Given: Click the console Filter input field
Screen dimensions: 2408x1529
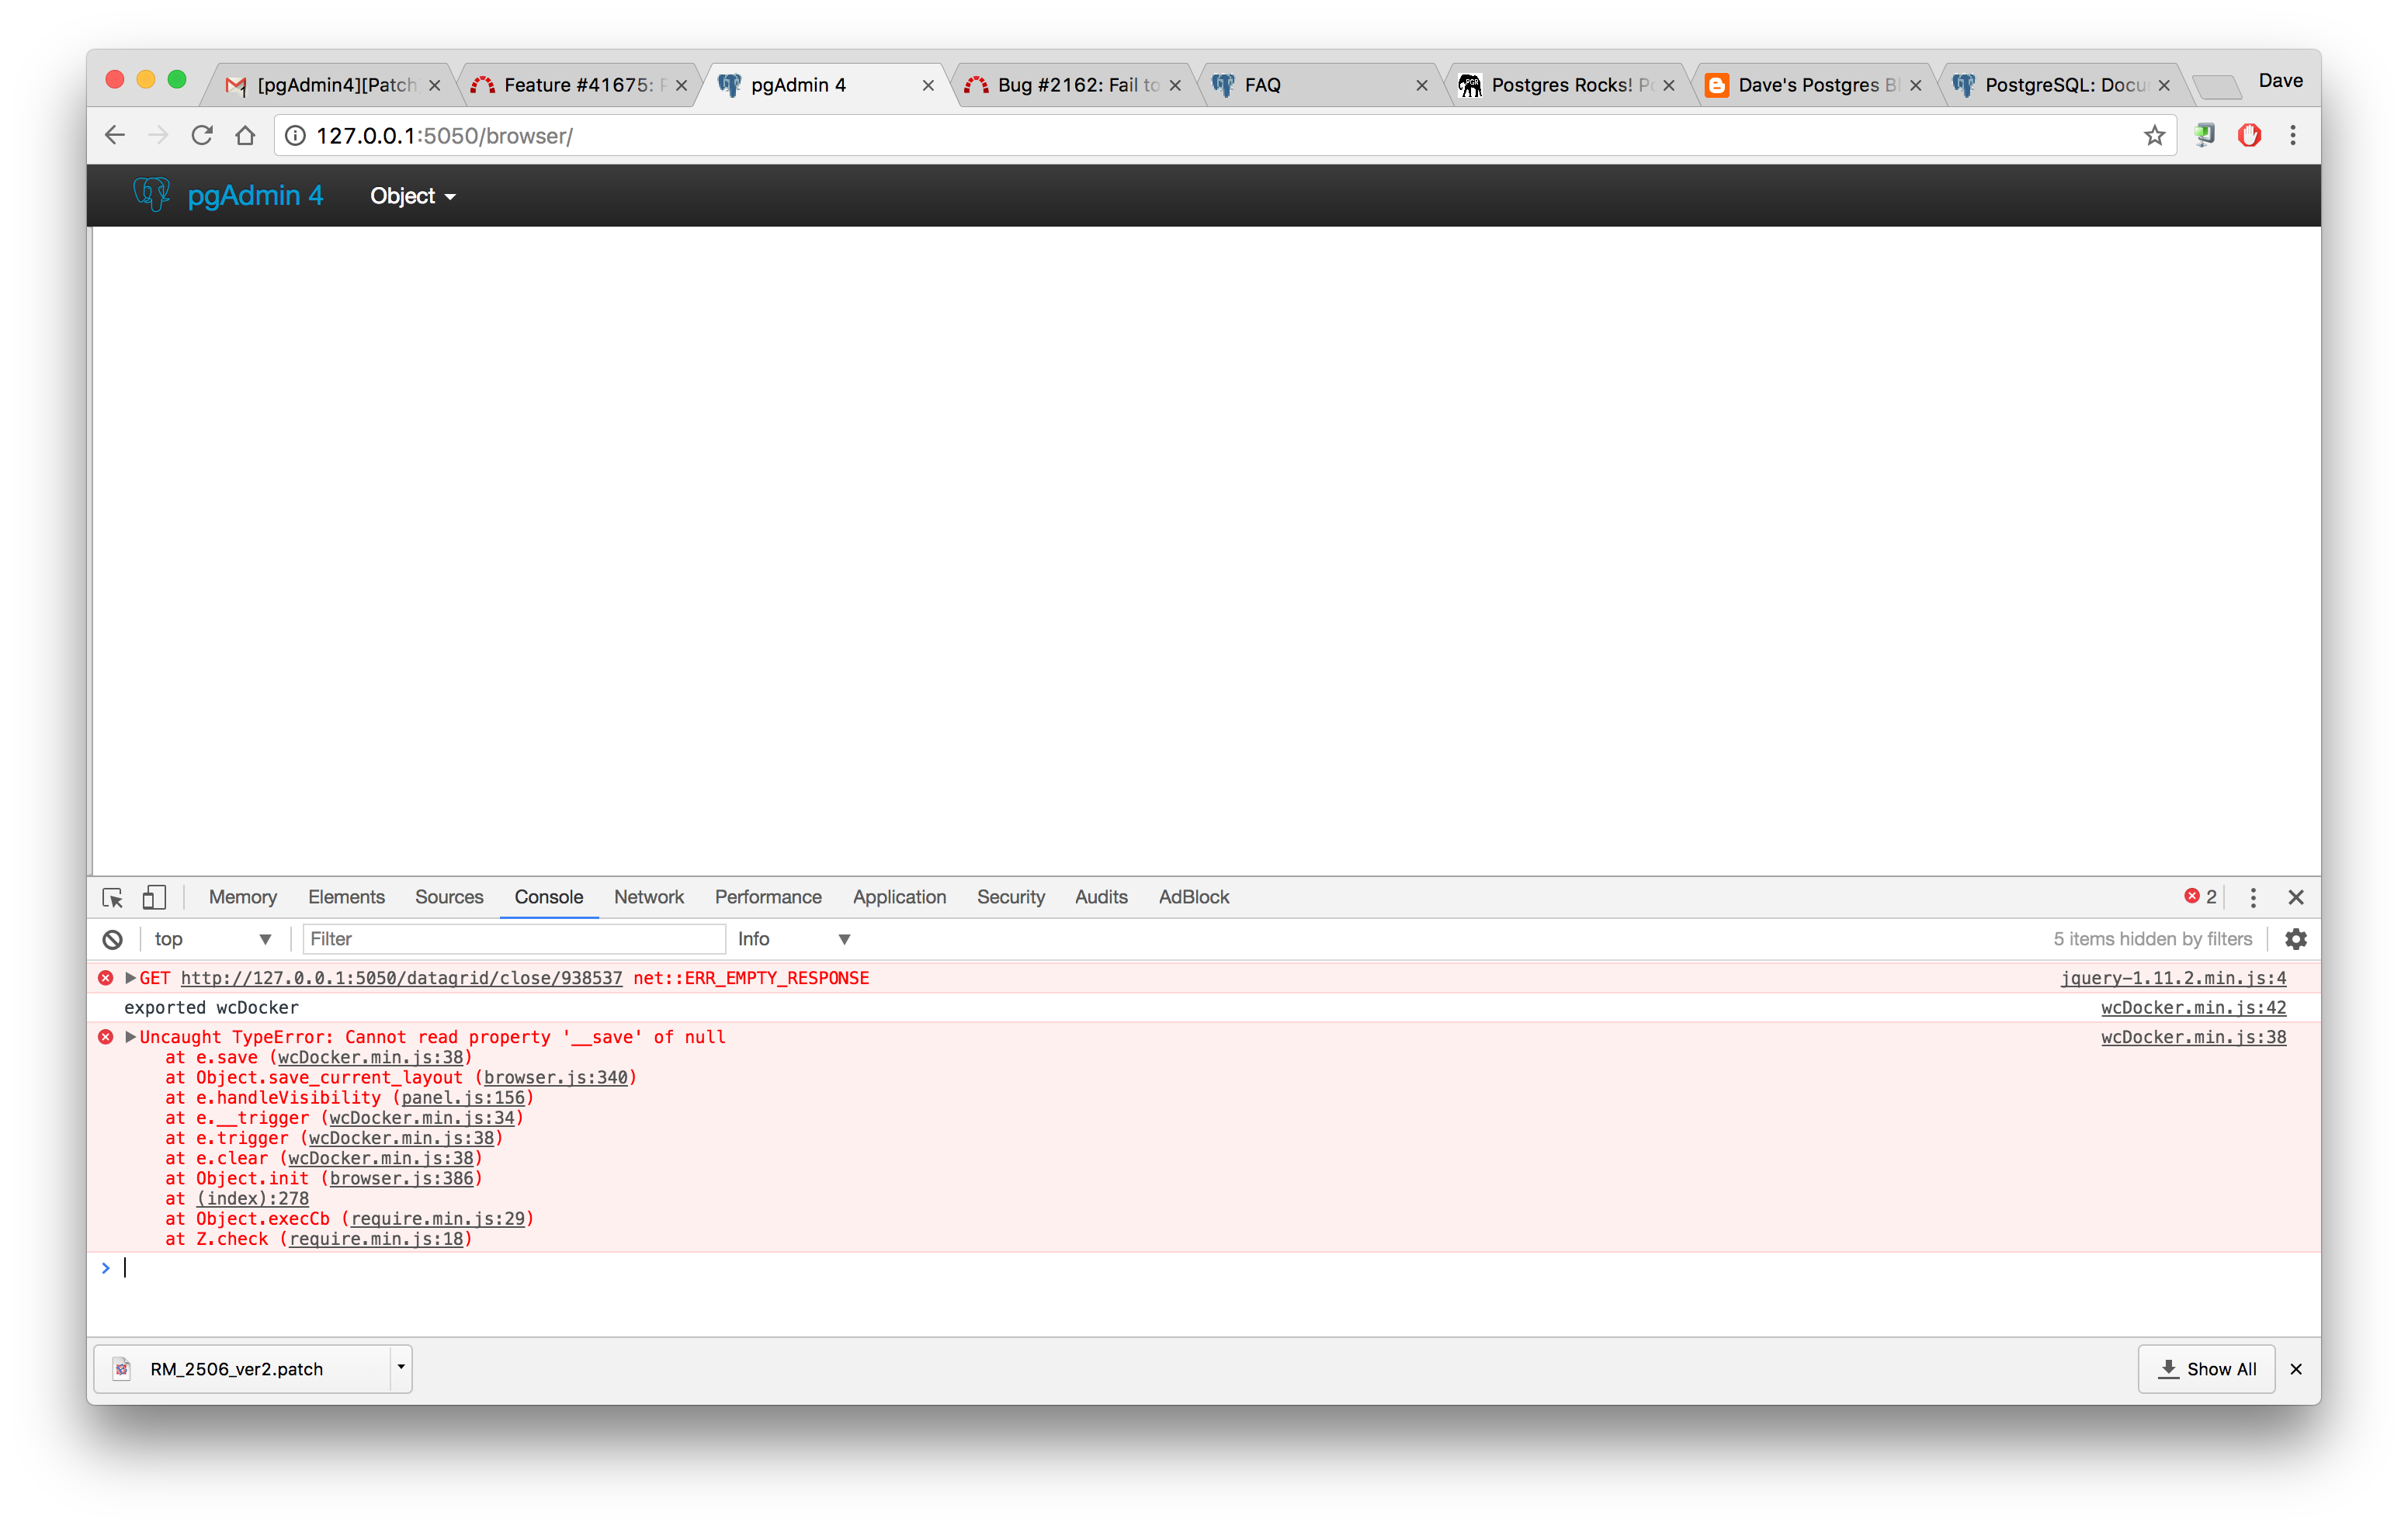Looking at the screenshot, I should point(514,939).
